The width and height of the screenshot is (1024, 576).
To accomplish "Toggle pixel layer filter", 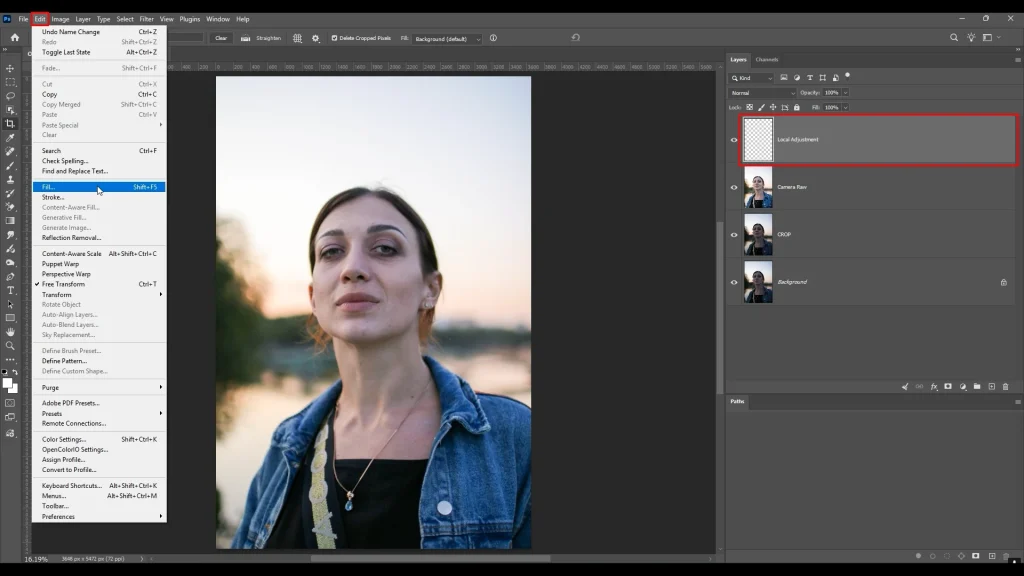I will tap(784, 78).
